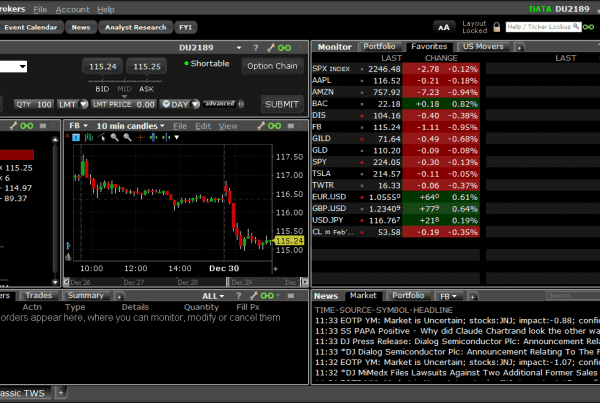Image resolution: width=600 pixels, height=403 pixels.
Task: Click MID on bid-ask price slider
Action: point(124,89)
